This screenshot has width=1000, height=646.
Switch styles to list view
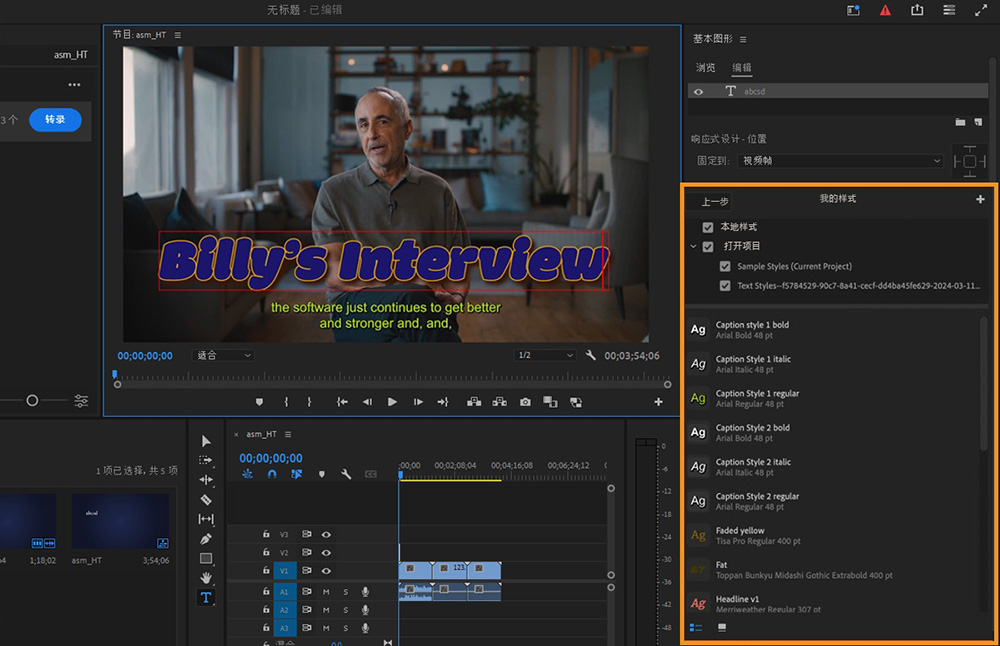pyautogui.click(x=696, y=628)
